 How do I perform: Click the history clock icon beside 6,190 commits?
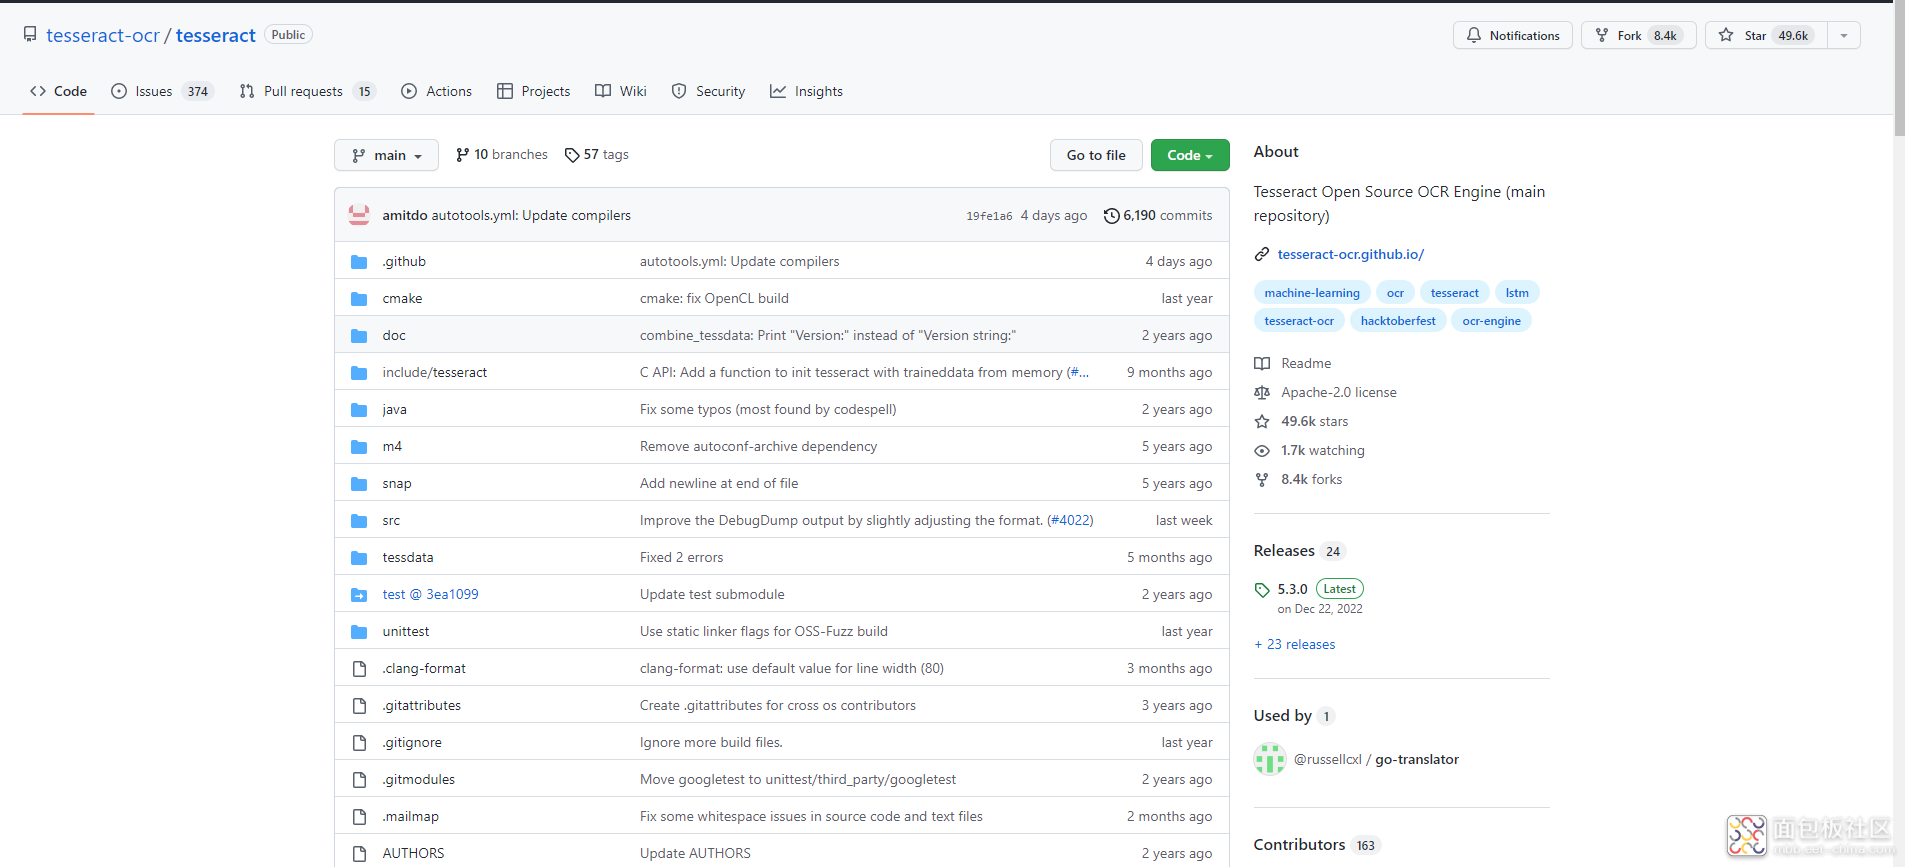click(1111, 216)
